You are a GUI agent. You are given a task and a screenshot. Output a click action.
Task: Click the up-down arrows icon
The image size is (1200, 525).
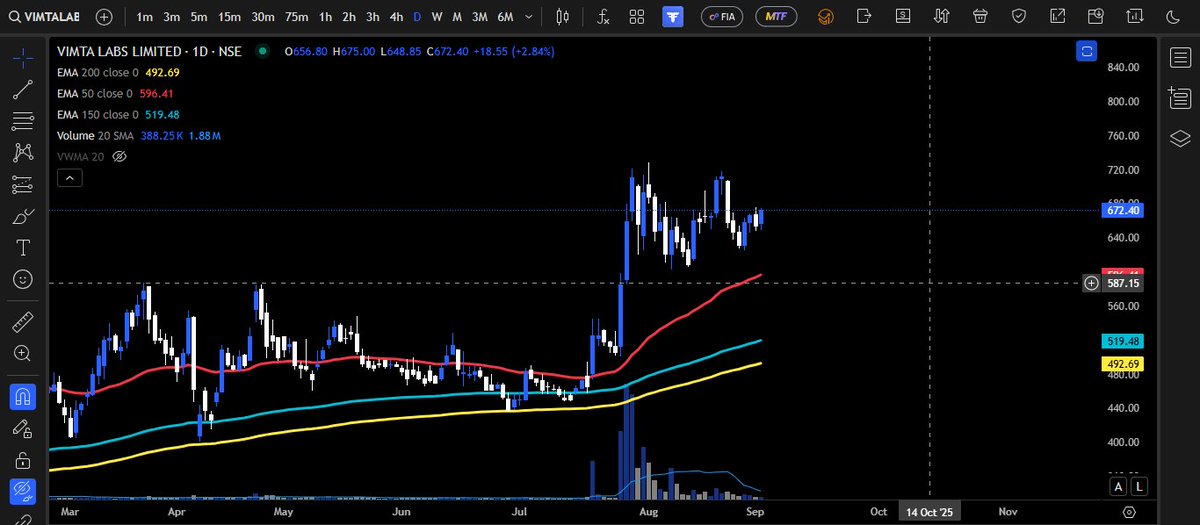[942, 17]
